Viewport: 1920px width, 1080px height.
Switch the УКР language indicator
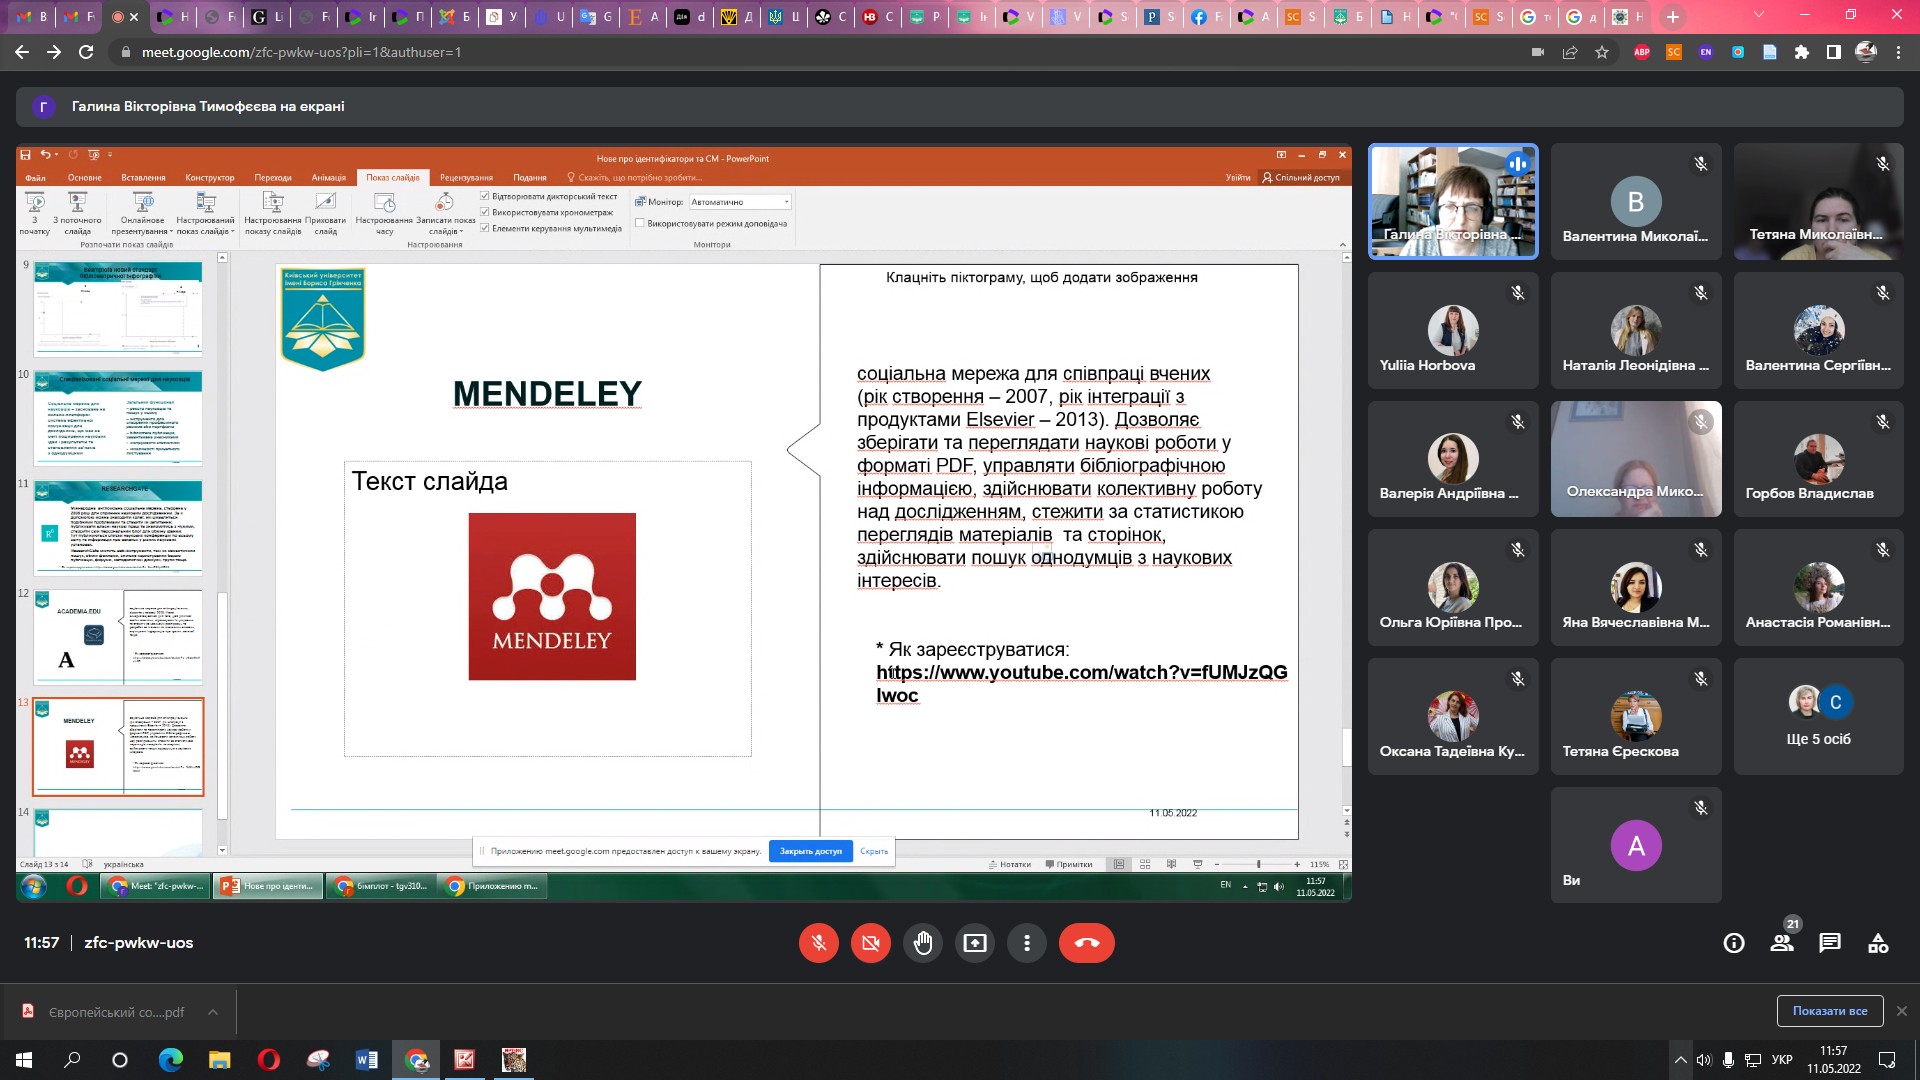1781,1060
